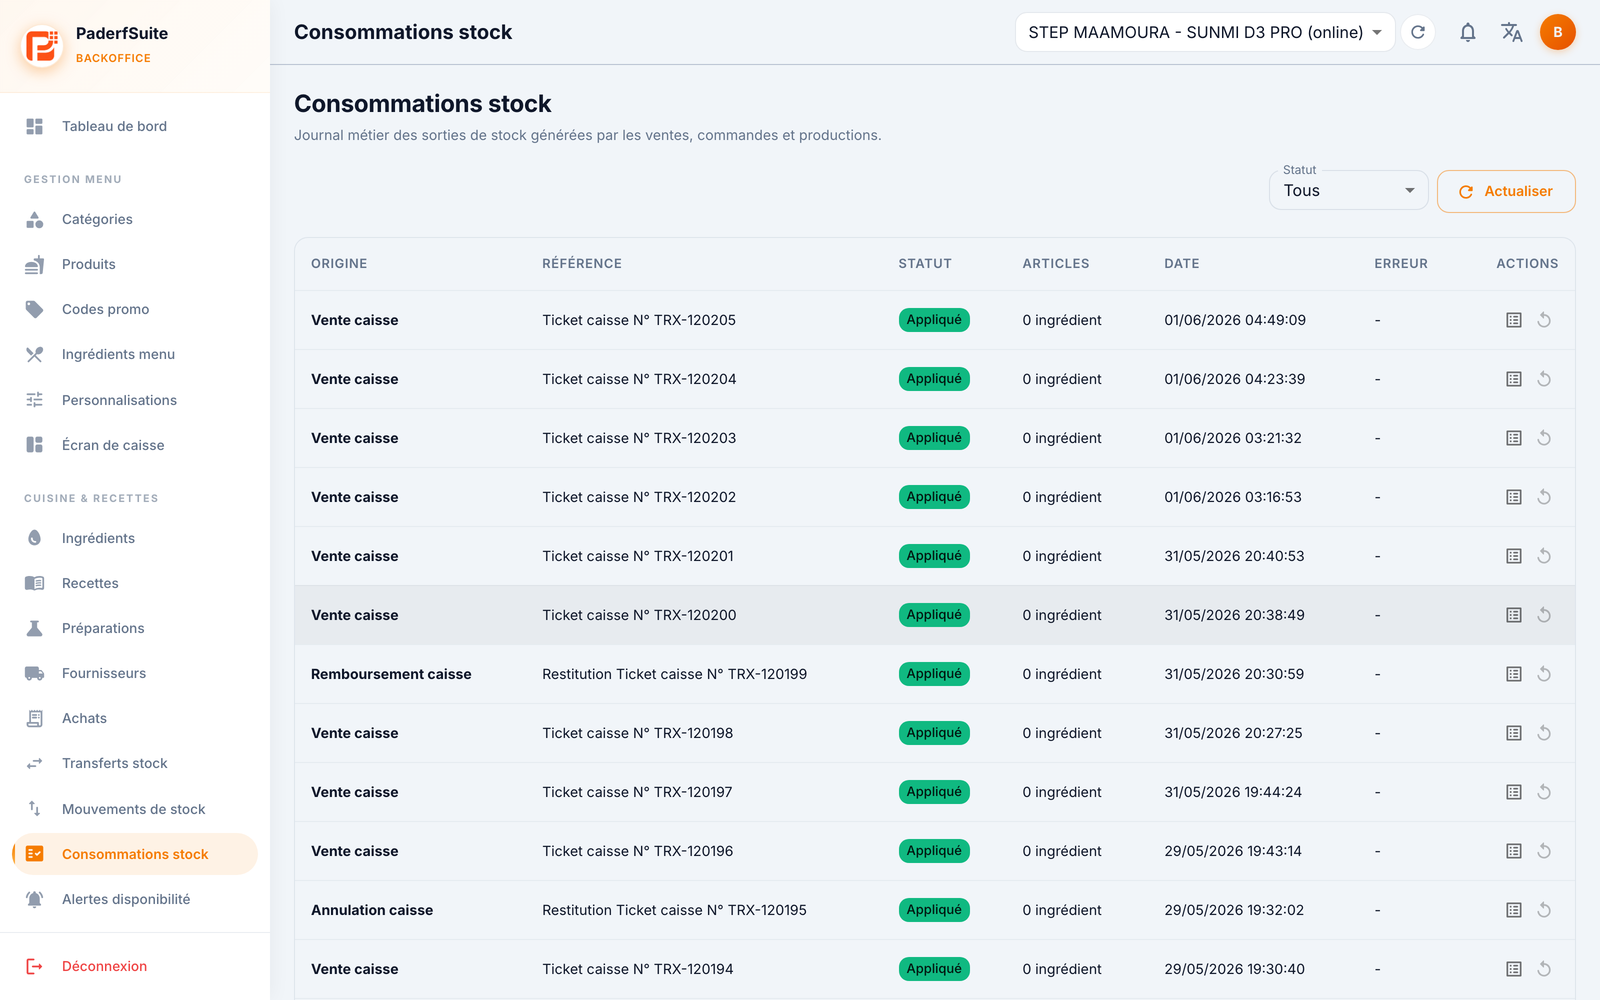Open Fournisseurs page
The width and height of the screenshot is (1600, 1000).
tap(134, 673)
